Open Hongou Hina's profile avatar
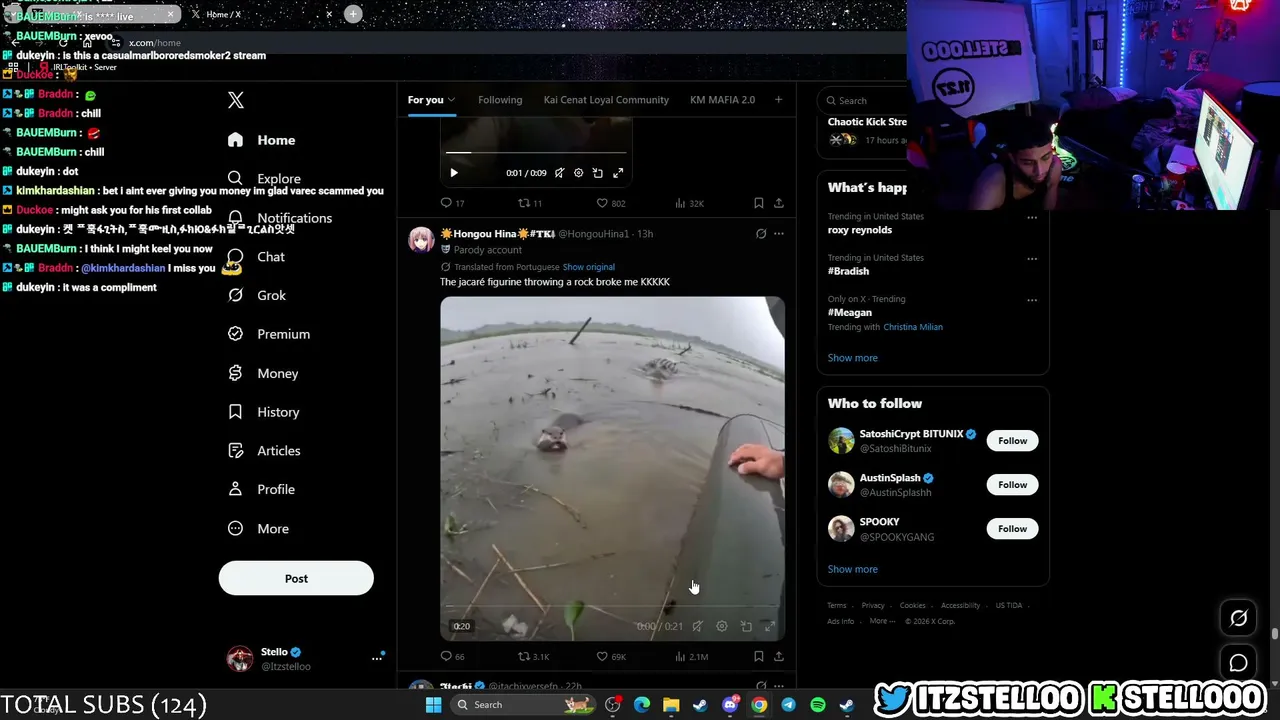 click(421, 240)
